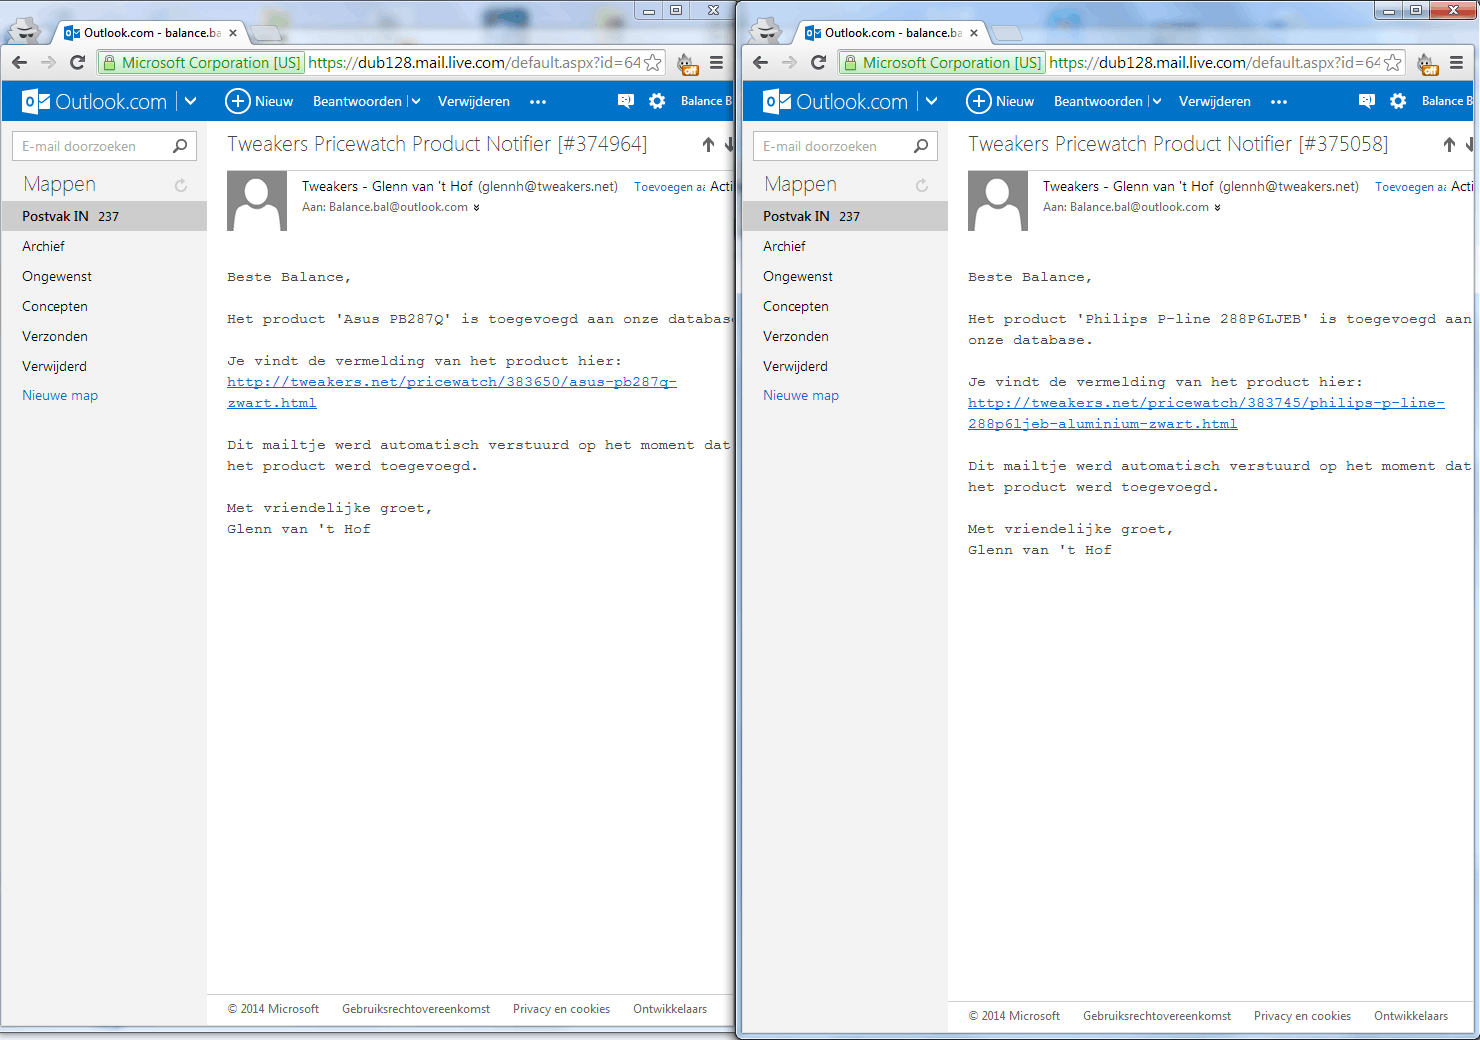Expand the Outlook.com app switcher chevron in left window
1480x1040 pixels.
[190, 101]
